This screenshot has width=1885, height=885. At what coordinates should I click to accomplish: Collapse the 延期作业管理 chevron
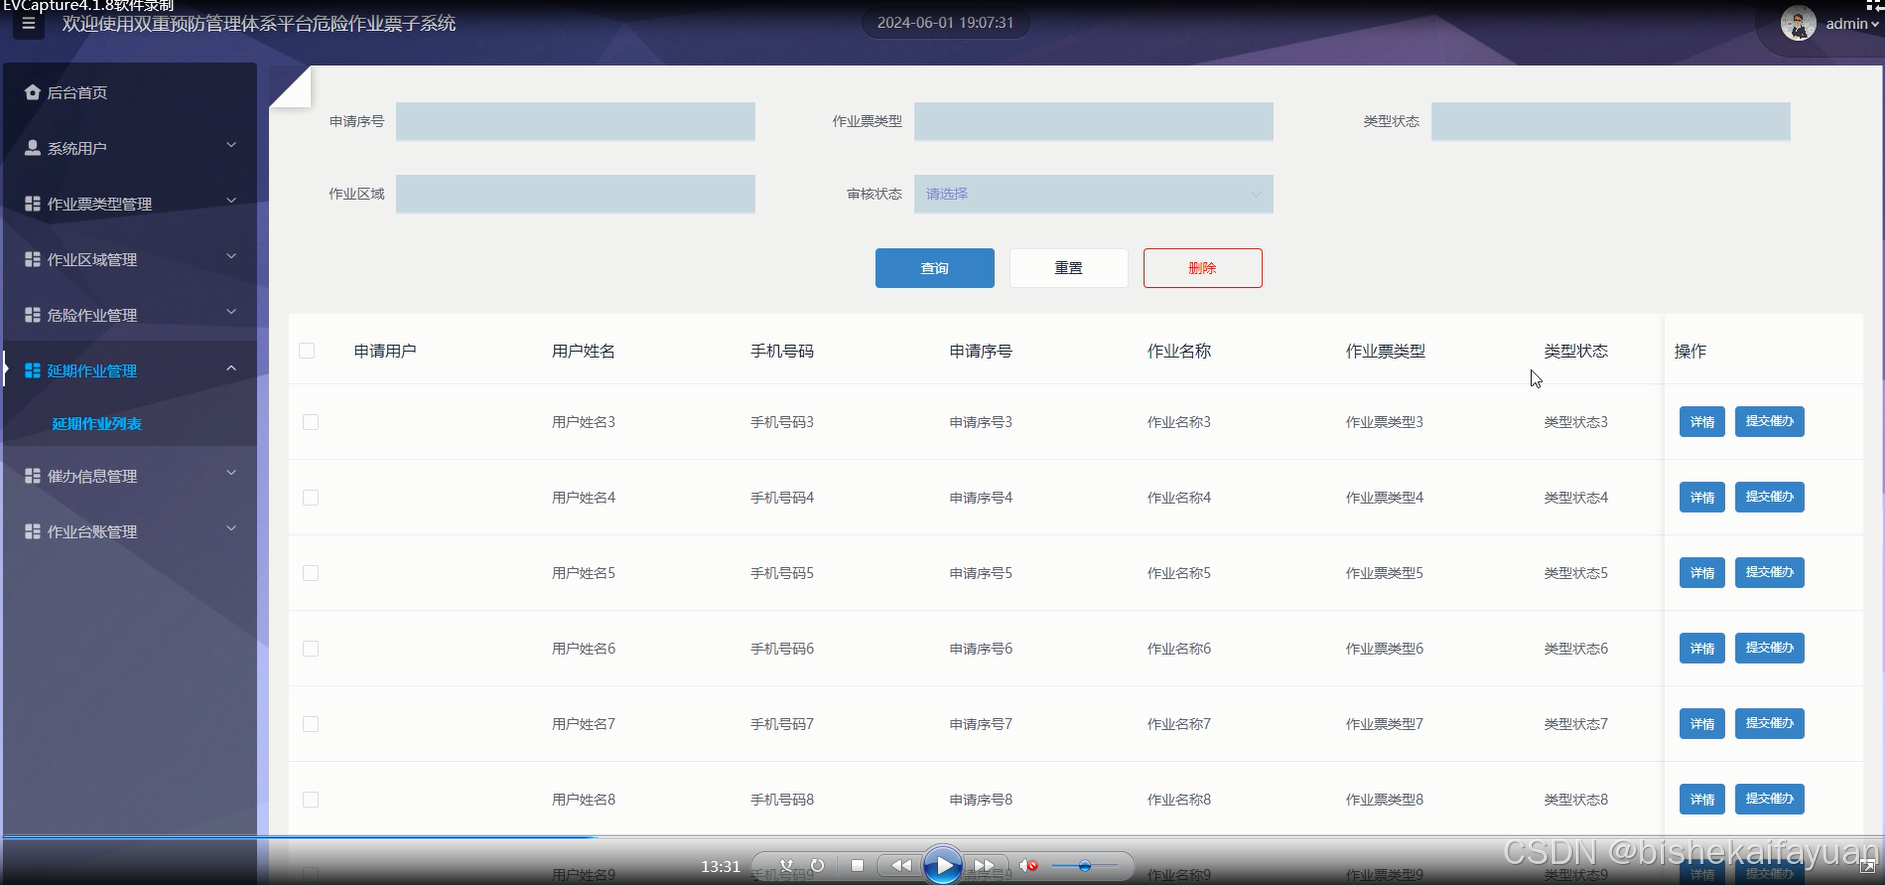pos(231,369)
